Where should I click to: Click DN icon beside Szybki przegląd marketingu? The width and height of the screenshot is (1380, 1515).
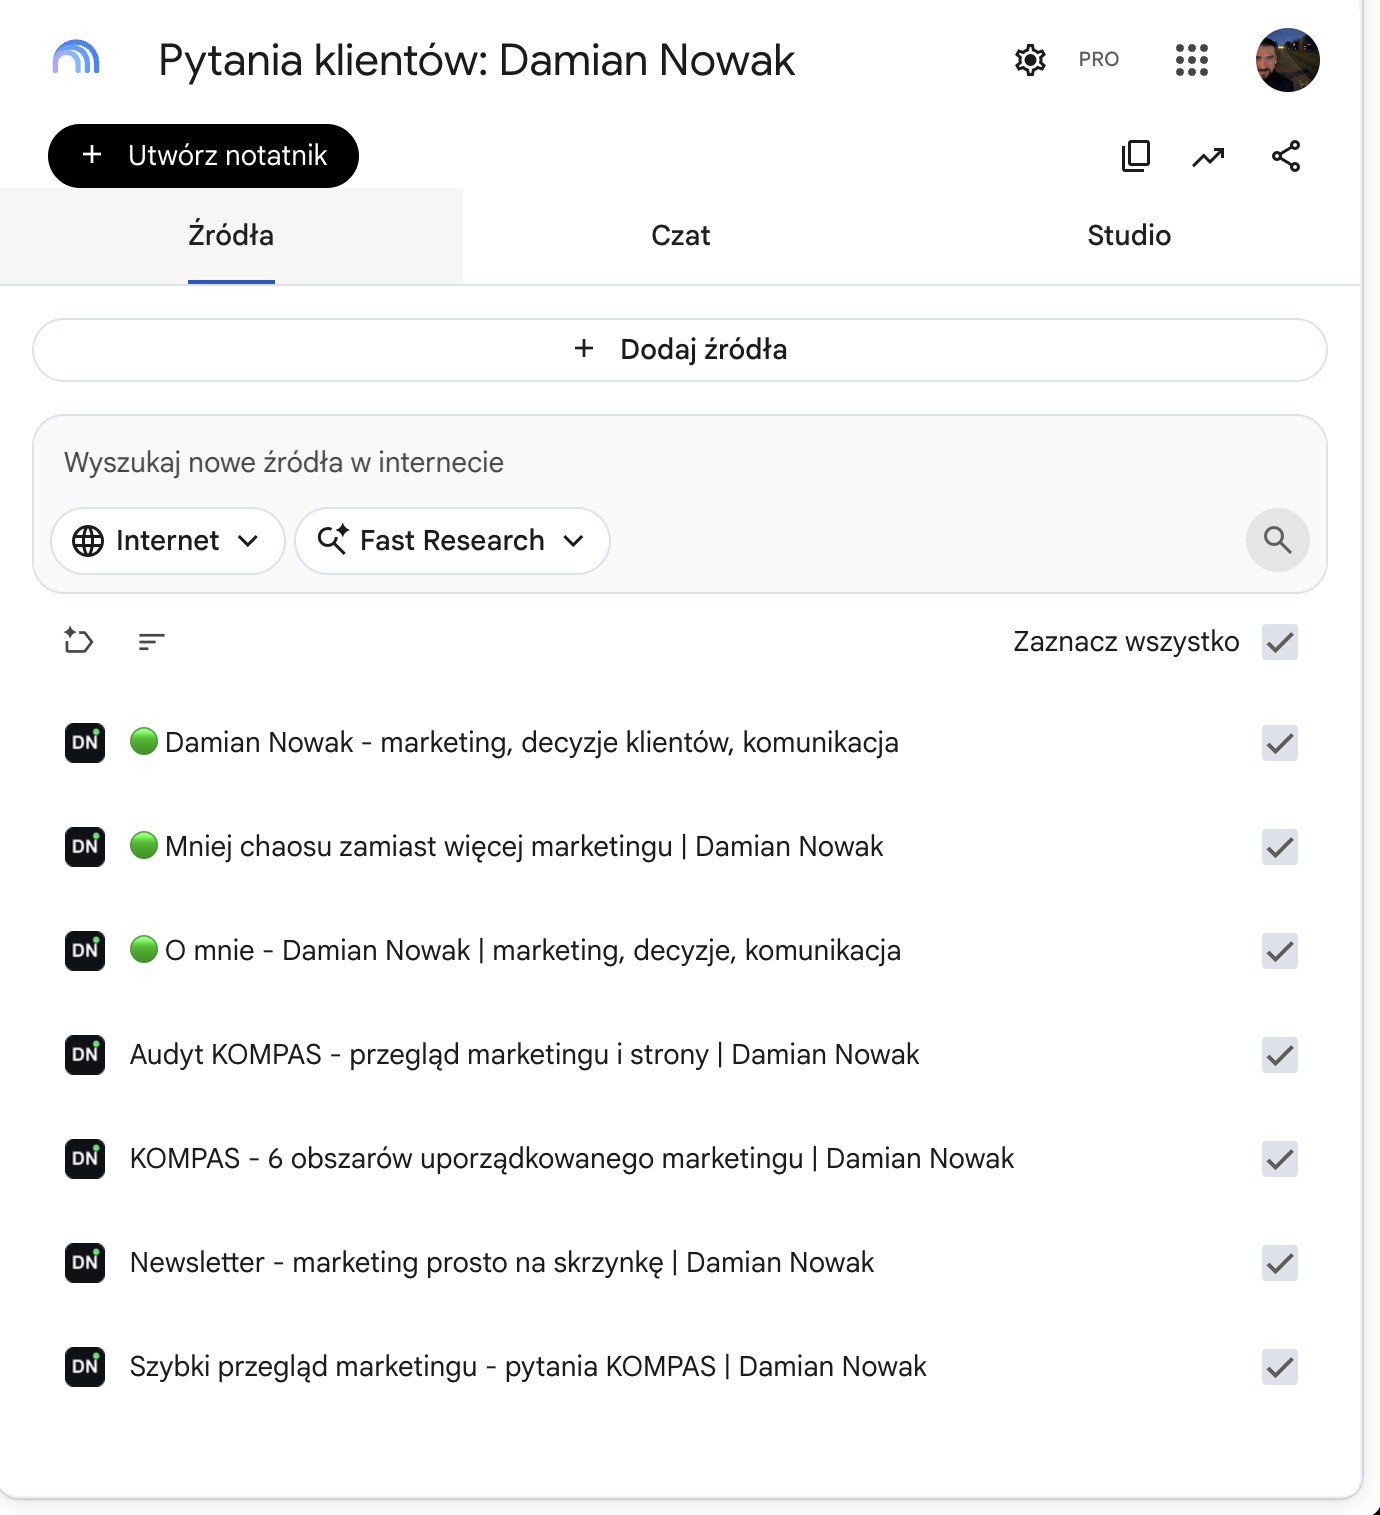(85, 1366)
